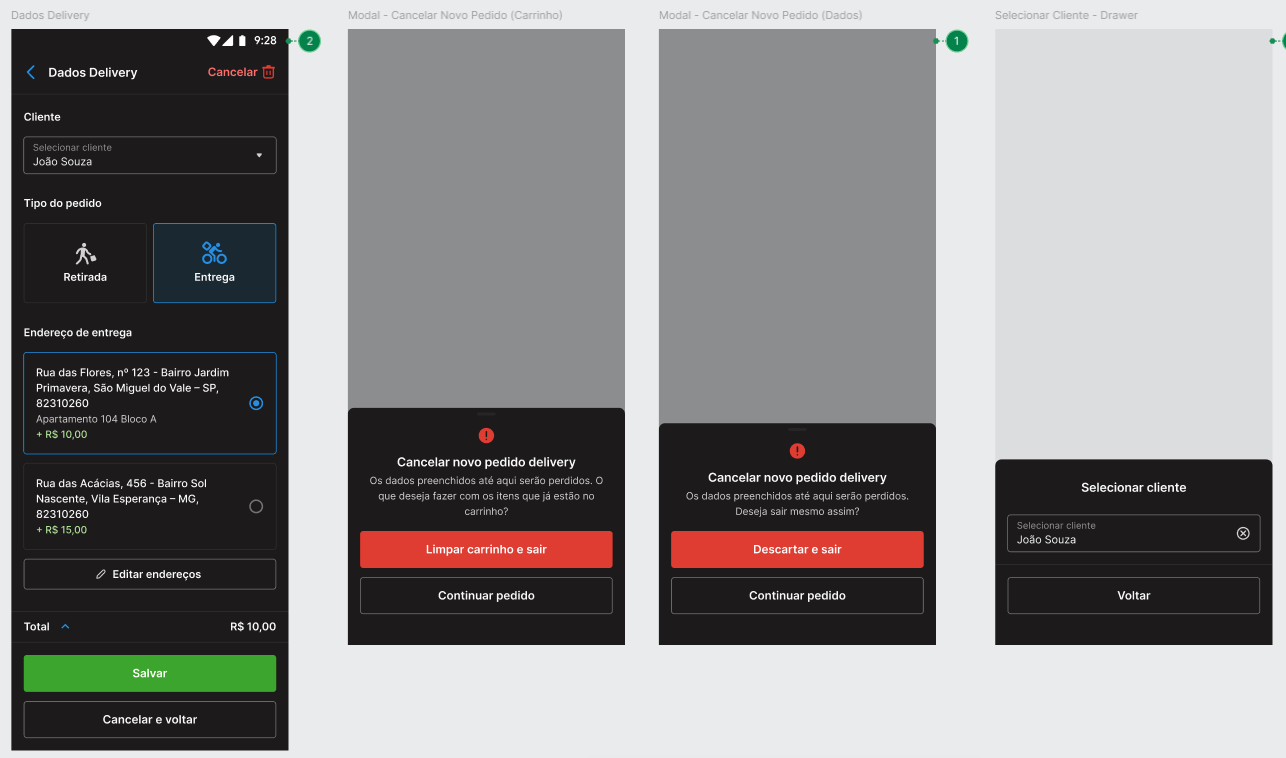The width and height of the screenshot is (1286, 758).
Task: Click Continuar pedido in the Carrinho modal
Action: (x=486, y=595)
